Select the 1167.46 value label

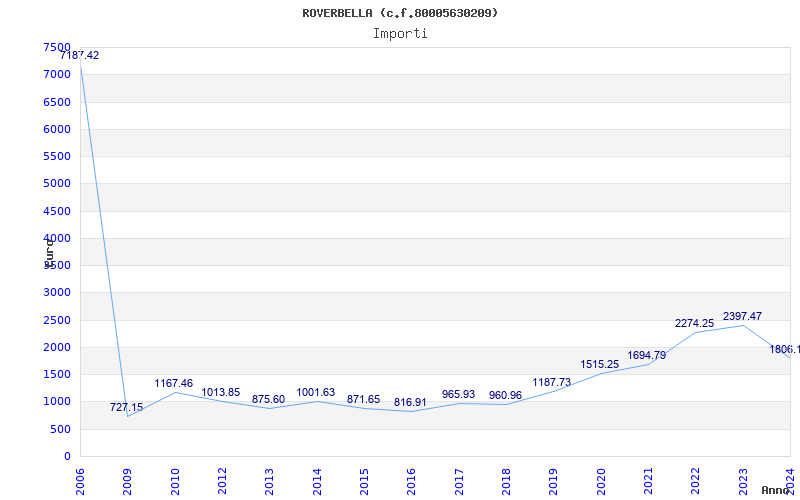(x=174, y=384)
